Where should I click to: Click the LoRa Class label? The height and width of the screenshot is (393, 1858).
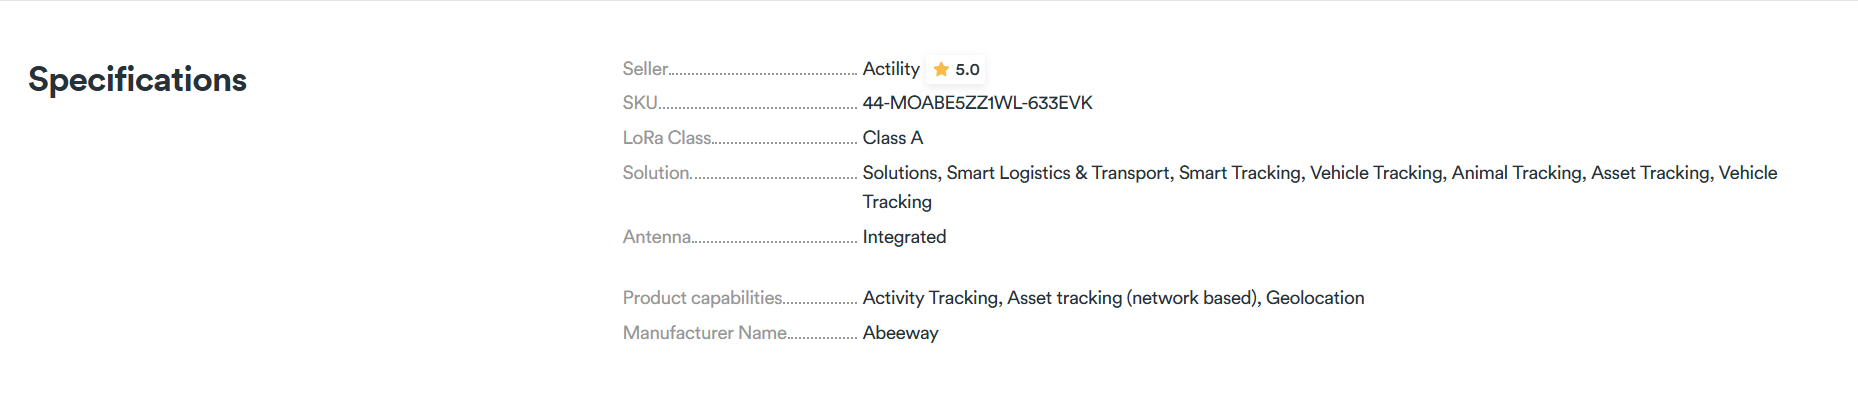pos(667,138)
